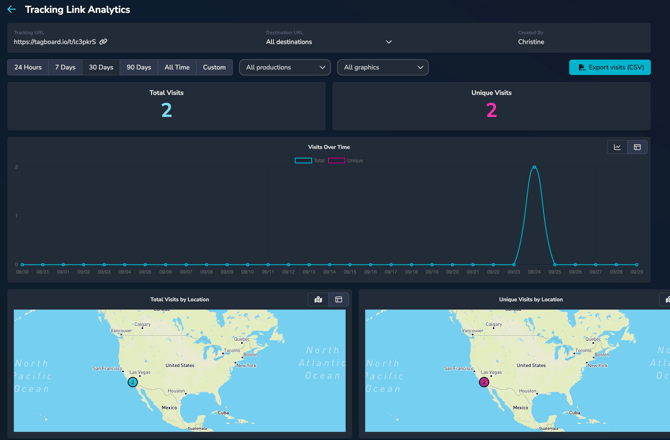Select the 24 Hours range

pos(28,67)
